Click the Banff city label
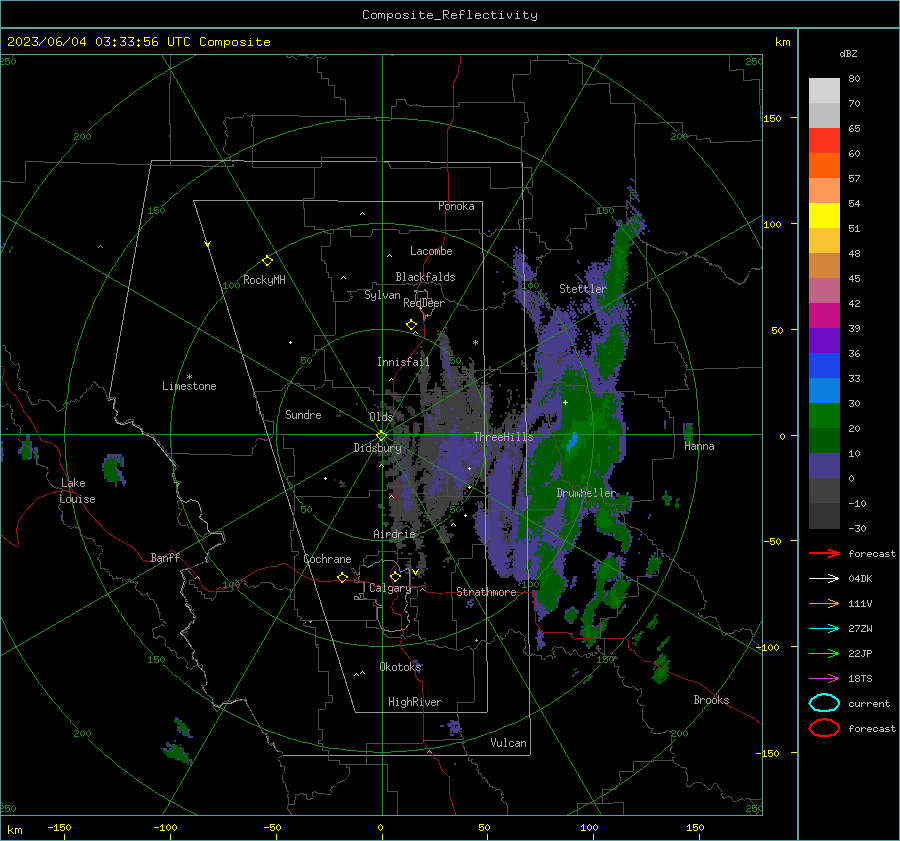The image size is (900, 841). click(165, 557)
